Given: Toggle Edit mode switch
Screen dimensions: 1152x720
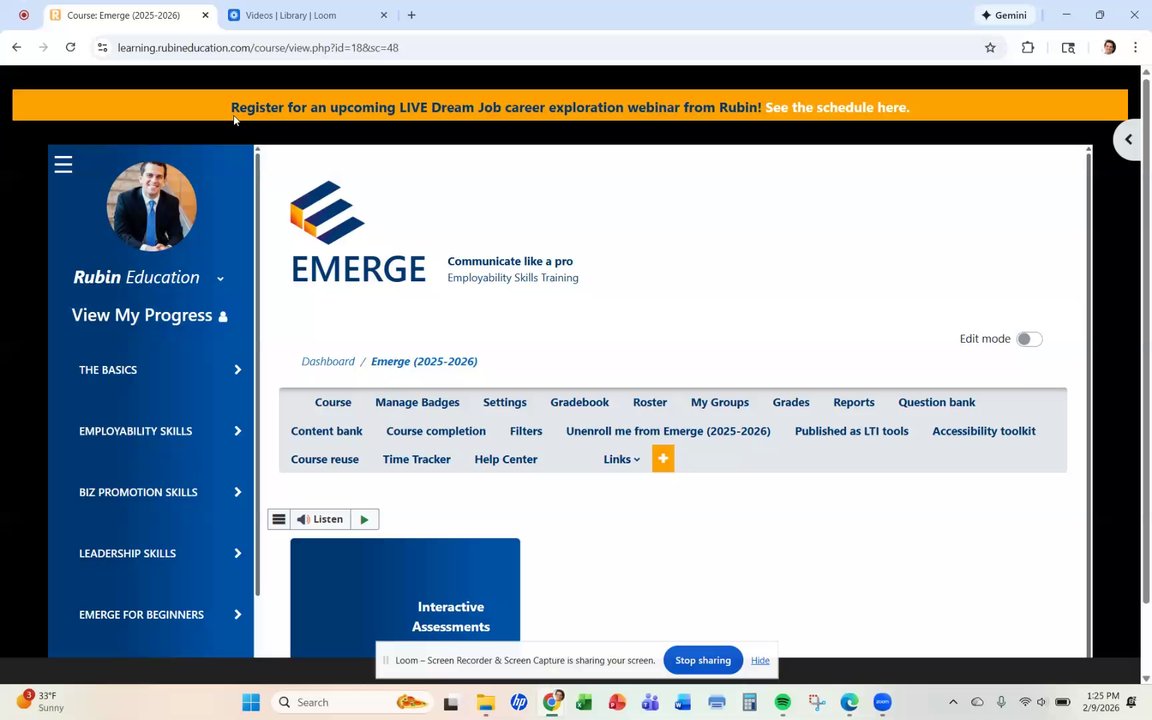Looking at the screenshot, I should 1029,339.
